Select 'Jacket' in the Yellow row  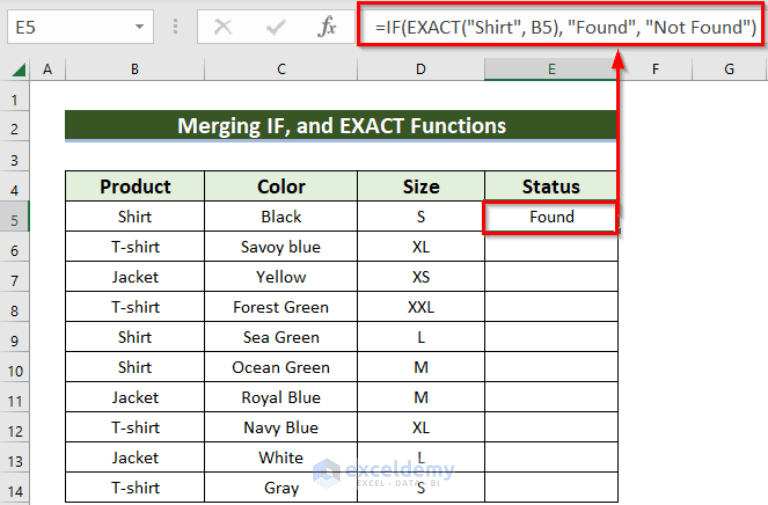(x=135, y=277)
